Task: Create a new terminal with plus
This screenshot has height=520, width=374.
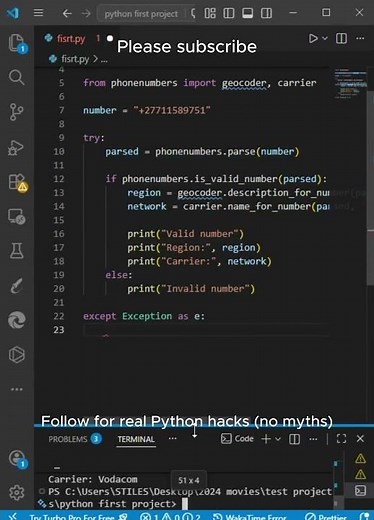Action: (x=266, y=439)
